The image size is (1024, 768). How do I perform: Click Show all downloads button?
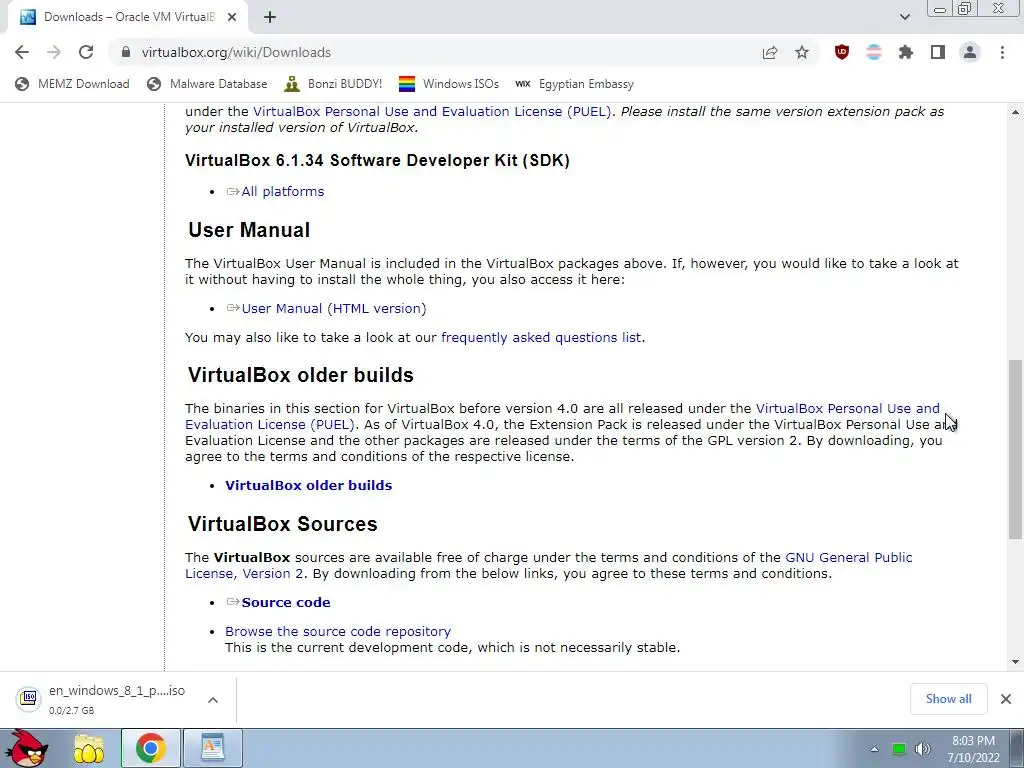pyautogui.click(x=948, y=699)
